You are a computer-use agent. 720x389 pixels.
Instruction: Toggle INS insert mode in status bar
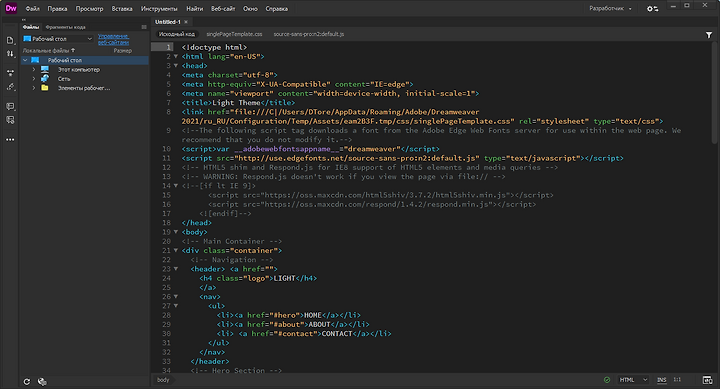[x=661, y=380]
